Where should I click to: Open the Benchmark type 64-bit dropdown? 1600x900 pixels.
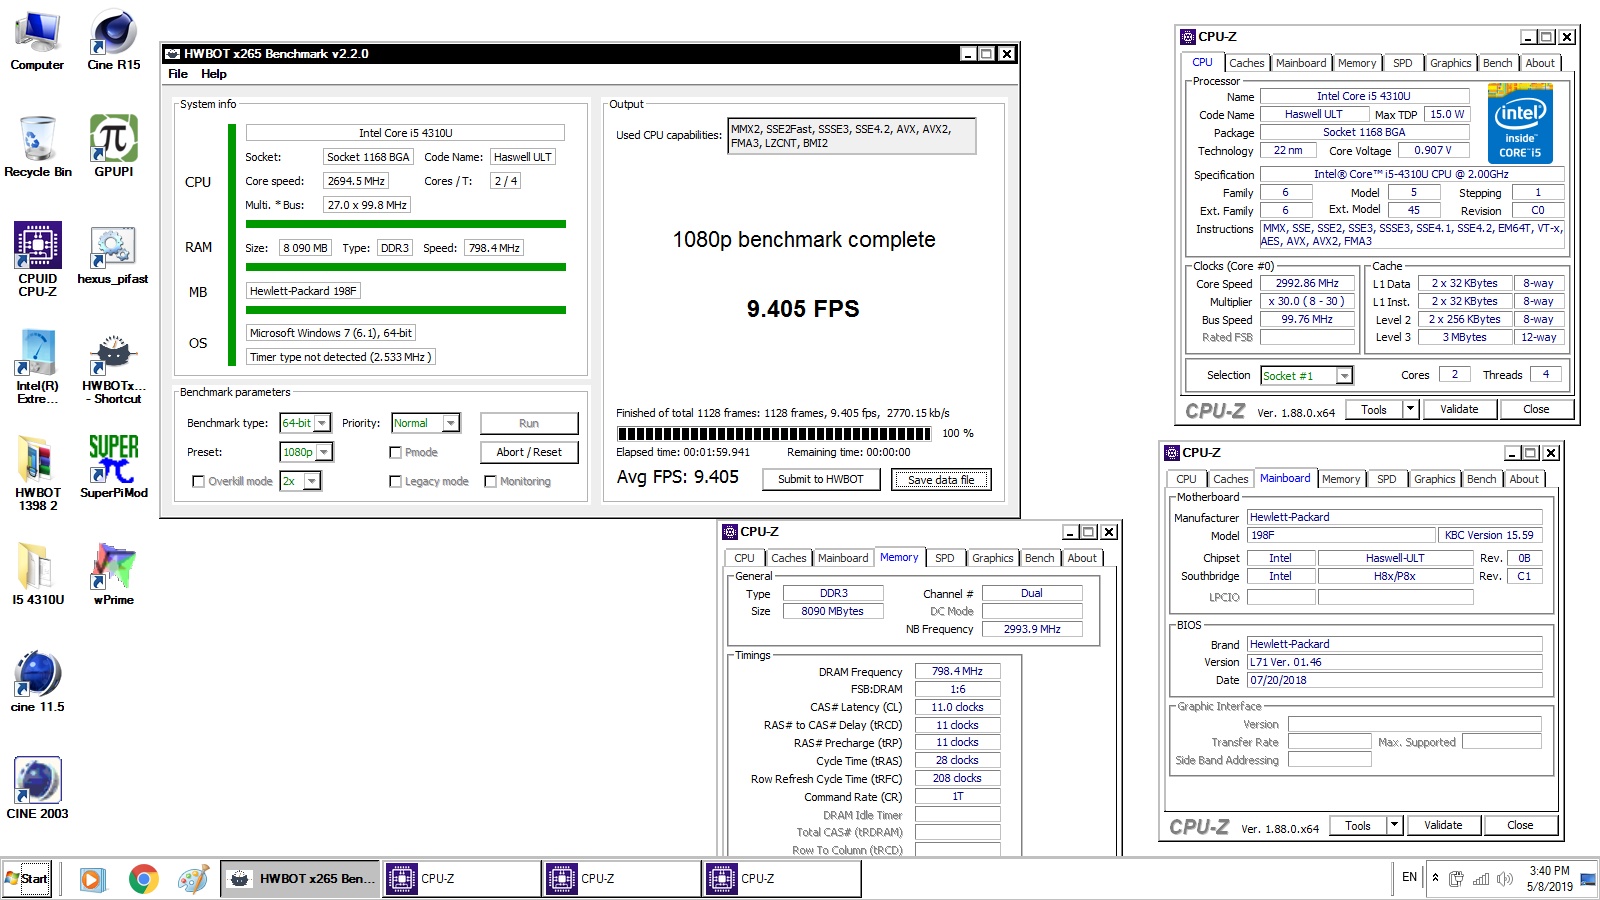pyautogui.click(x=322, y=423)
